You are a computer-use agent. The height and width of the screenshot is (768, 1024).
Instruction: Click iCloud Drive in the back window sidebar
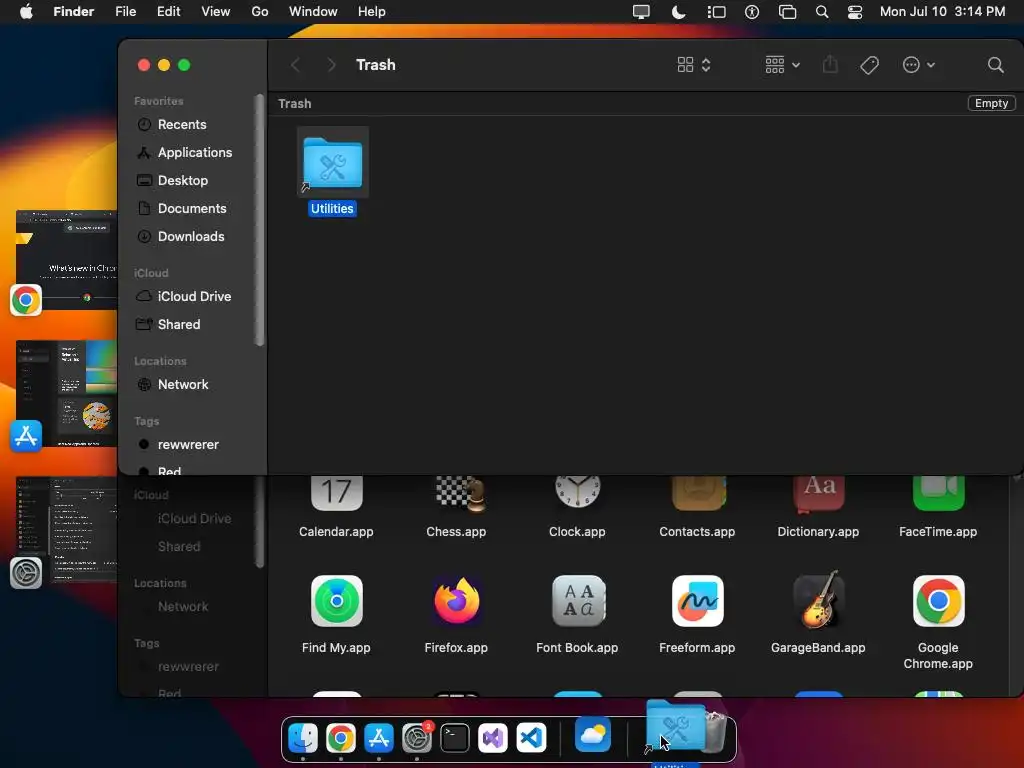point(194,519)
